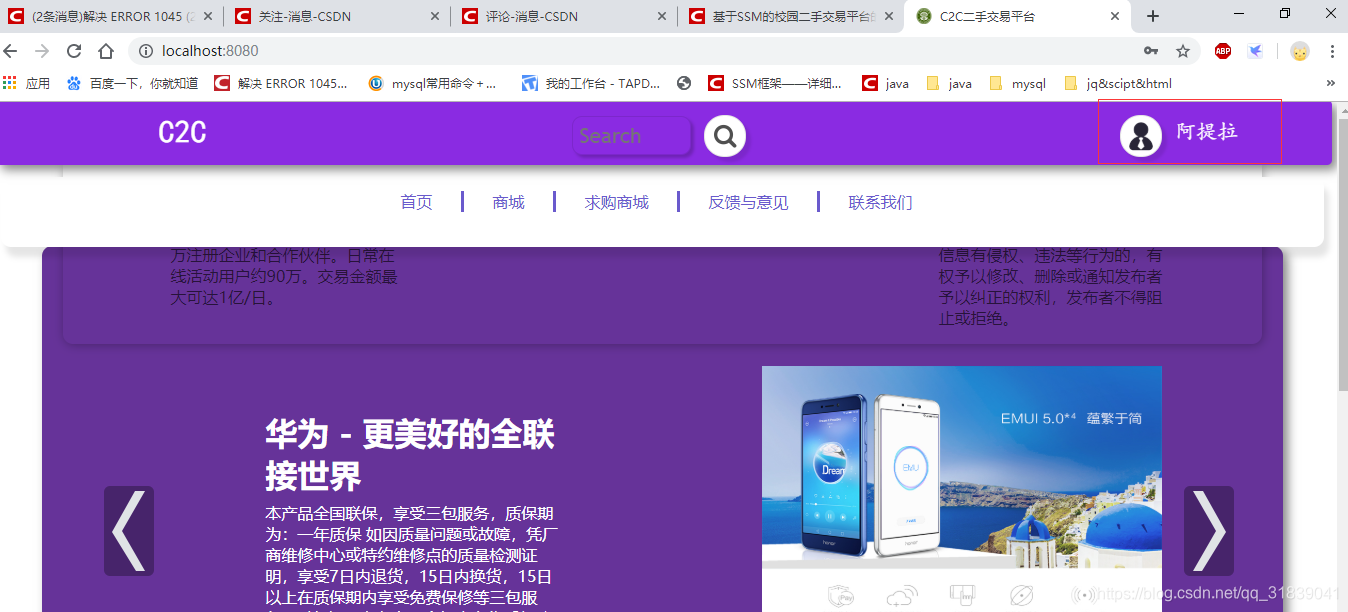The height and width of the screenshot is (612, 1348).
Task: Click the 应用 apps label
Action: (38, 83)
